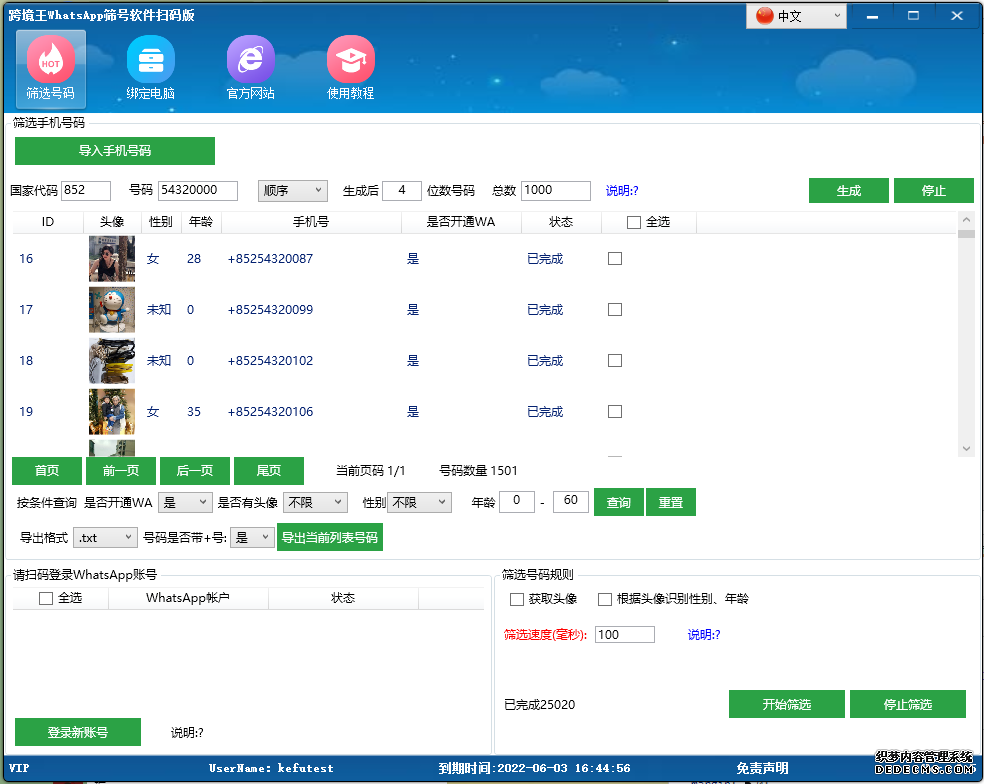Click the 国家代码 input field
Viewport: 984px width, 784px height.
pyautogui.click(x=86, y=190)
